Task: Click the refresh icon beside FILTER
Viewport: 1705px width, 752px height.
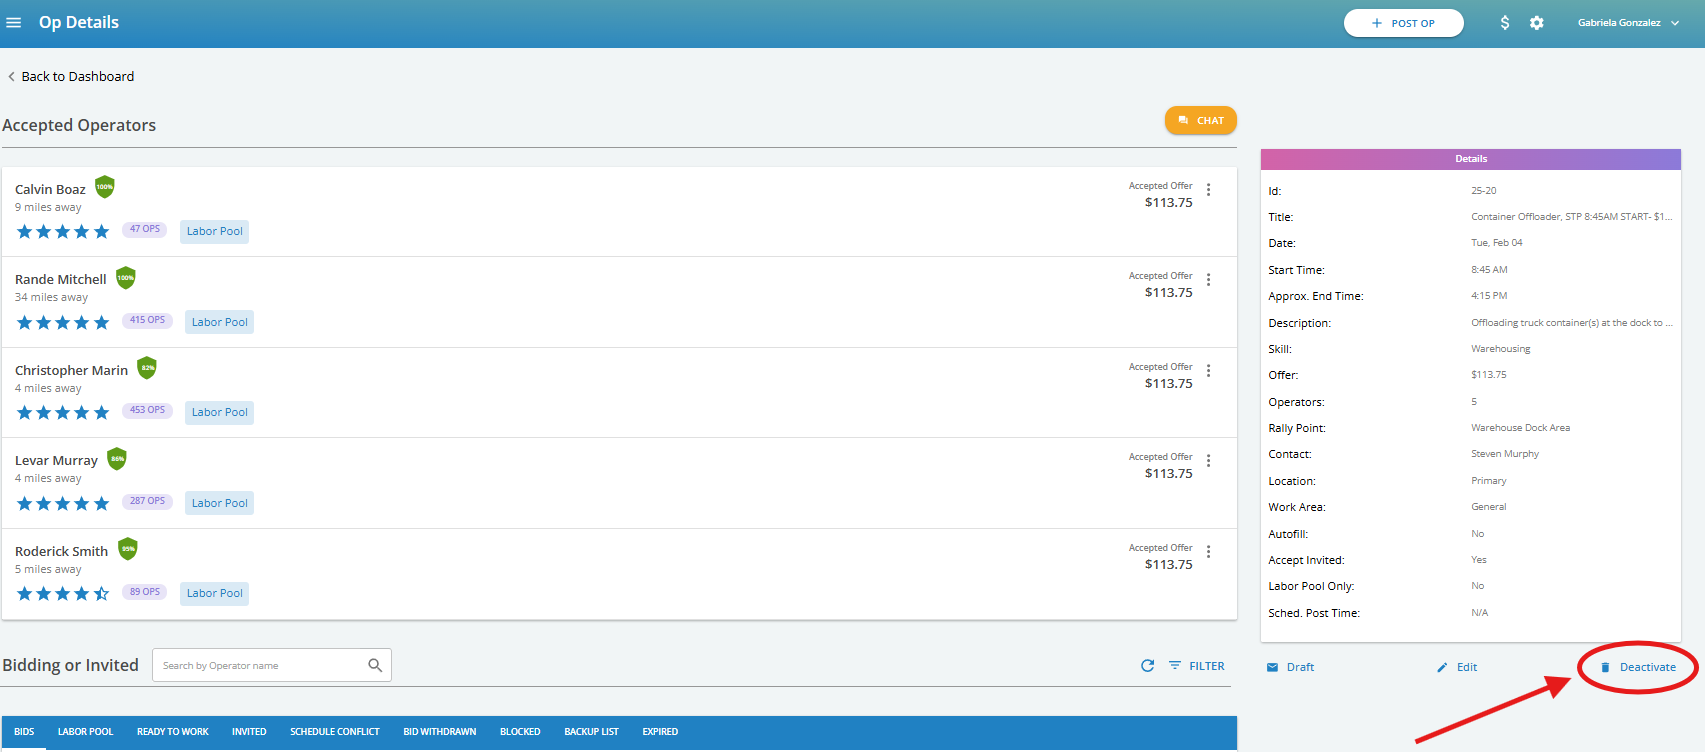Action: point(1148,666)
